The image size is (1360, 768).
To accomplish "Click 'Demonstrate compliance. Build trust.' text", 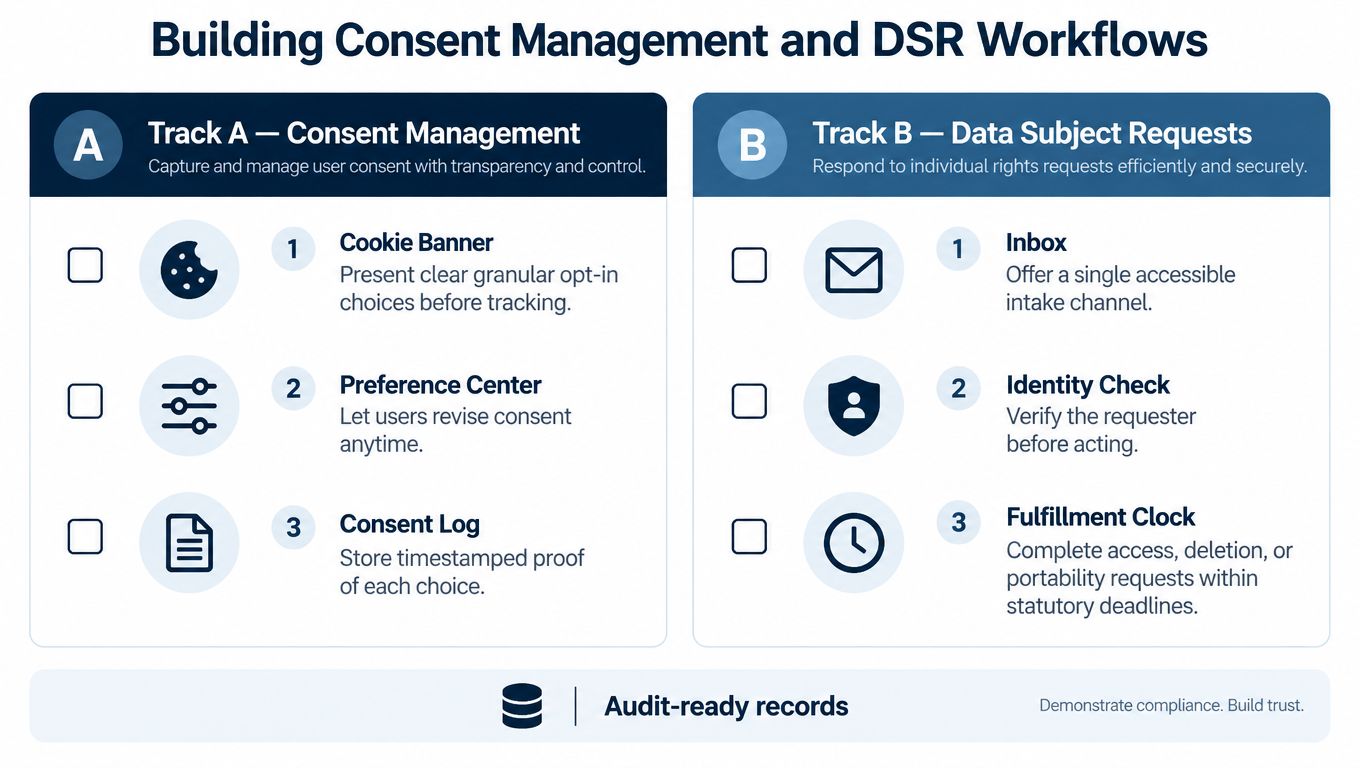I will (x=1171, y=706).
